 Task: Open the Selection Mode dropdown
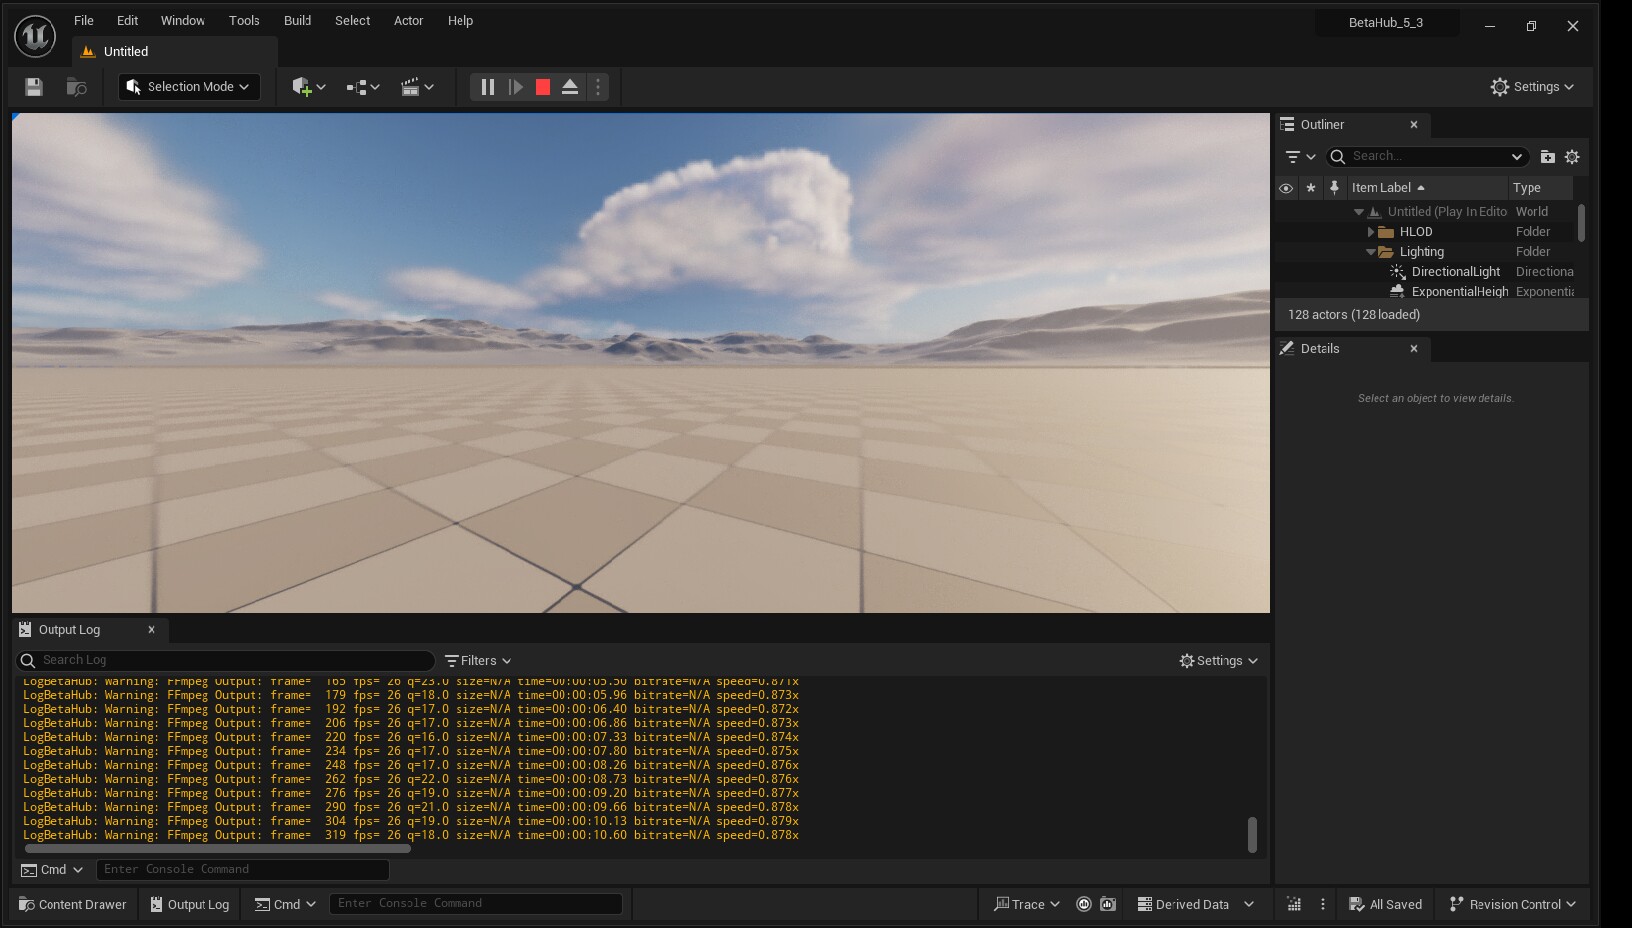[189, 87]
